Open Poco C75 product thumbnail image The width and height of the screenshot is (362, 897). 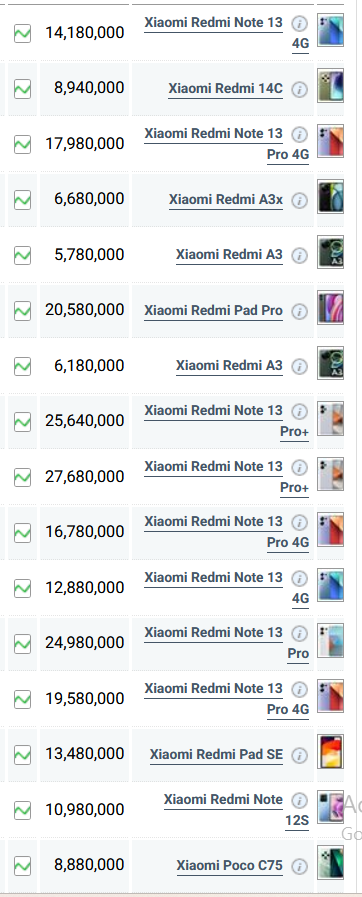[x=331, y=863]
